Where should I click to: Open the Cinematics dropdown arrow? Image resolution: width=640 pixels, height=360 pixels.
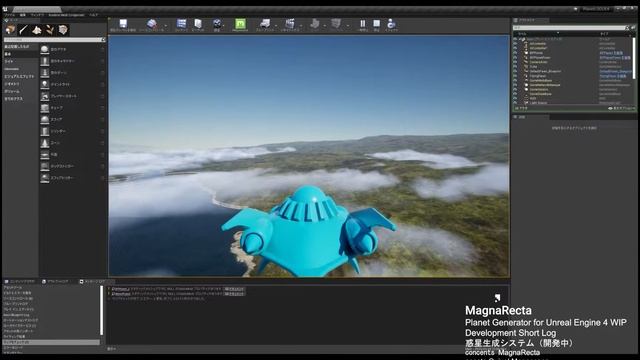pyautogui.click(x=301, y=26)
